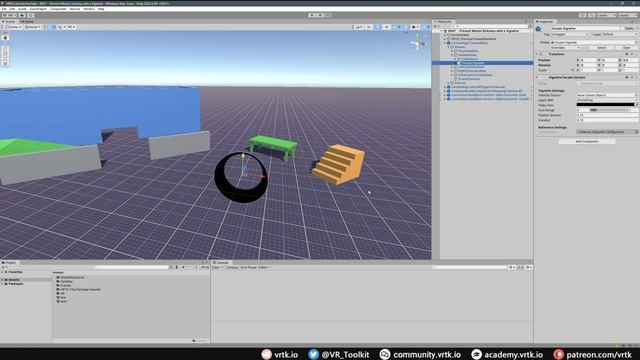Toggle the Static checkbox in Inspector
The image size is (640, 360).
coord(623,29)
